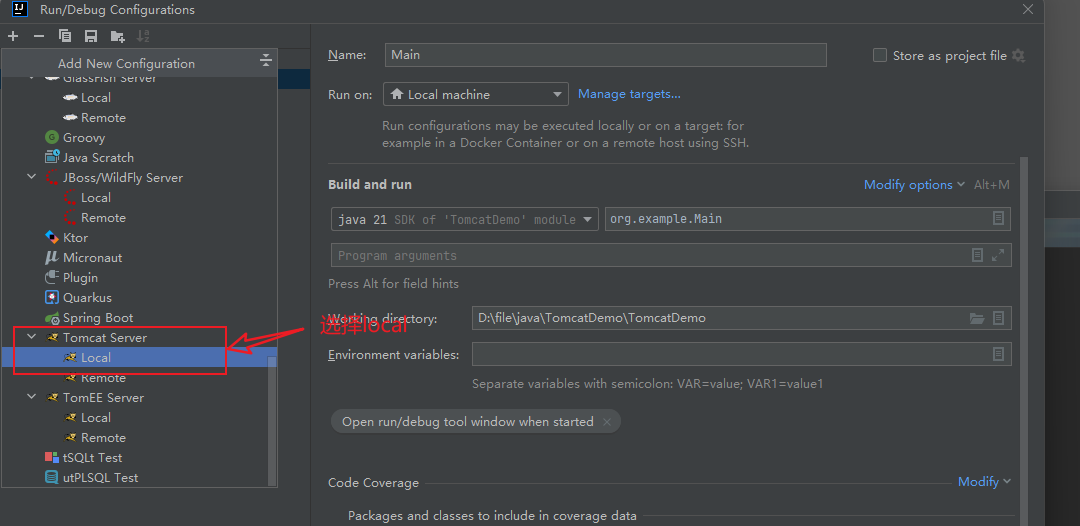Collapse the Tomcat Server tree node
Image resolution: width=1080 pixels, height=526 pixels.
coord(32,338)
